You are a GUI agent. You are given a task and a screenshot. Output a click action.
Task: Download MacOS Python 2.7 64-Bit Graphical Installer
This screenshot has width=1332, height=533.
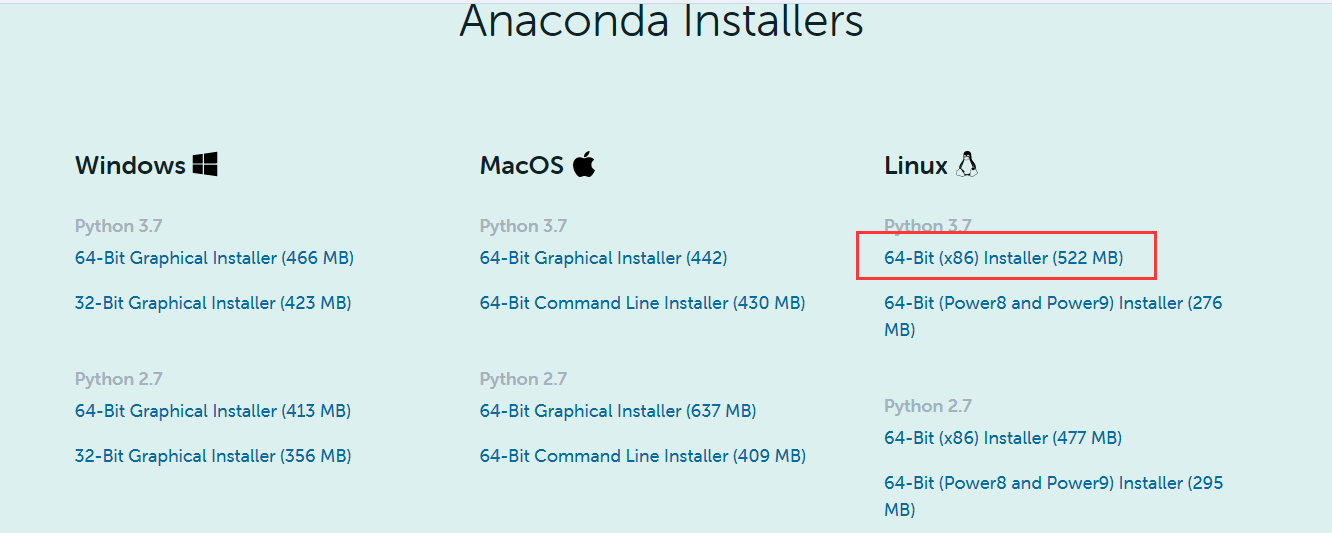618,411
